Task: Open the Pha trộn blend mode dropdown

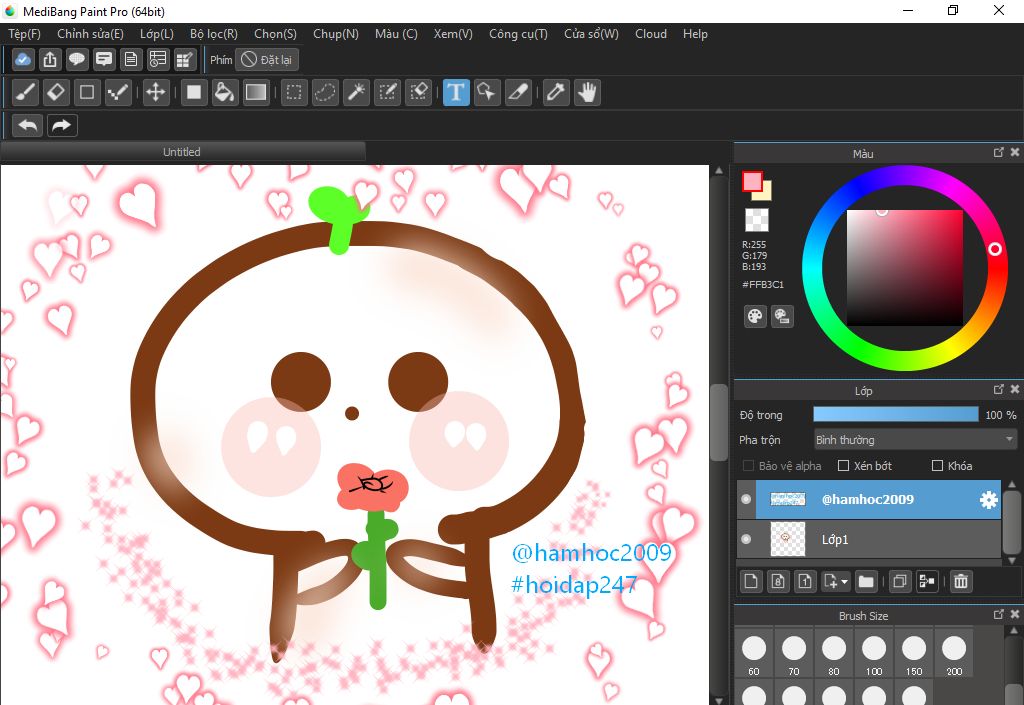Action: [914, 440]
